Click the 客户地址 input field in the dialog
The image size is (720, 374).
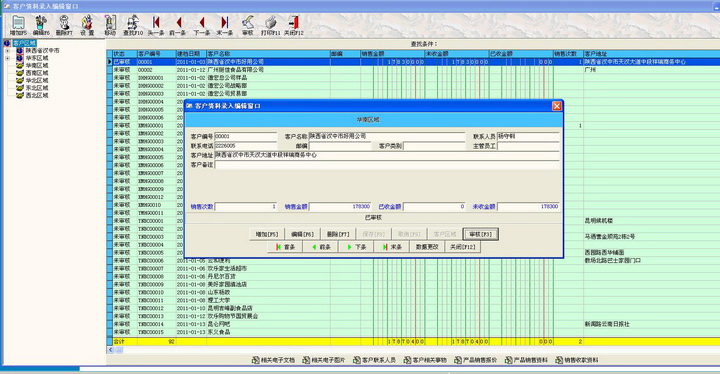point(387,155)
